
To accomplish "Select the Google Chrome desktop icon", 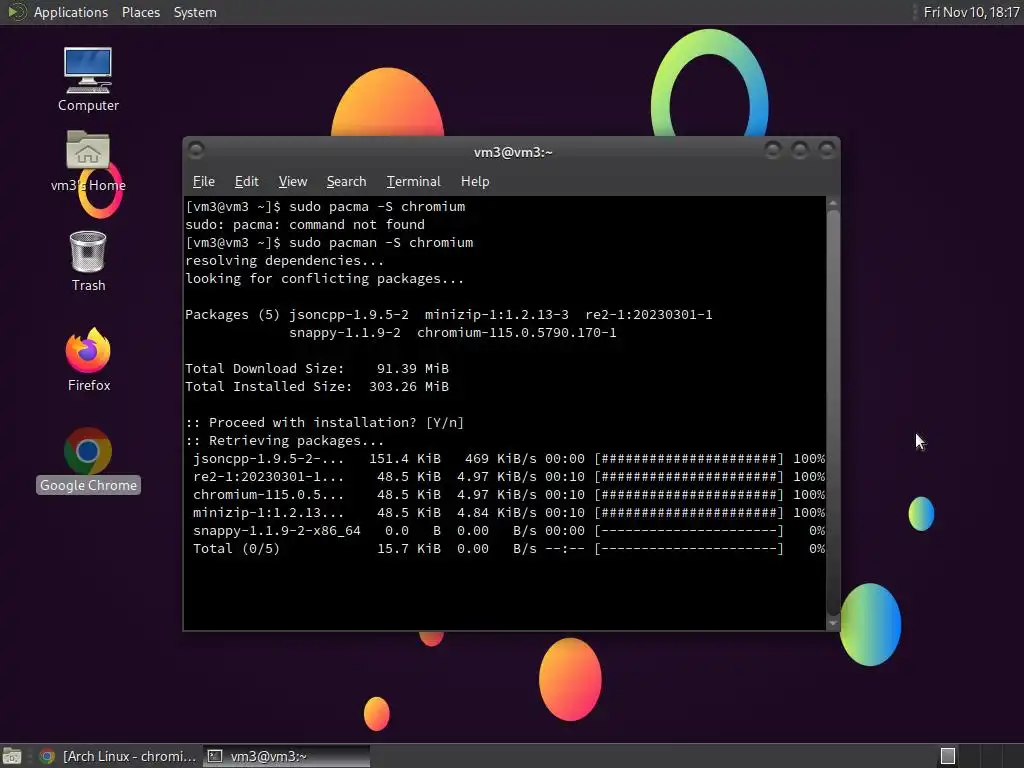I will (x=88, y=460).
